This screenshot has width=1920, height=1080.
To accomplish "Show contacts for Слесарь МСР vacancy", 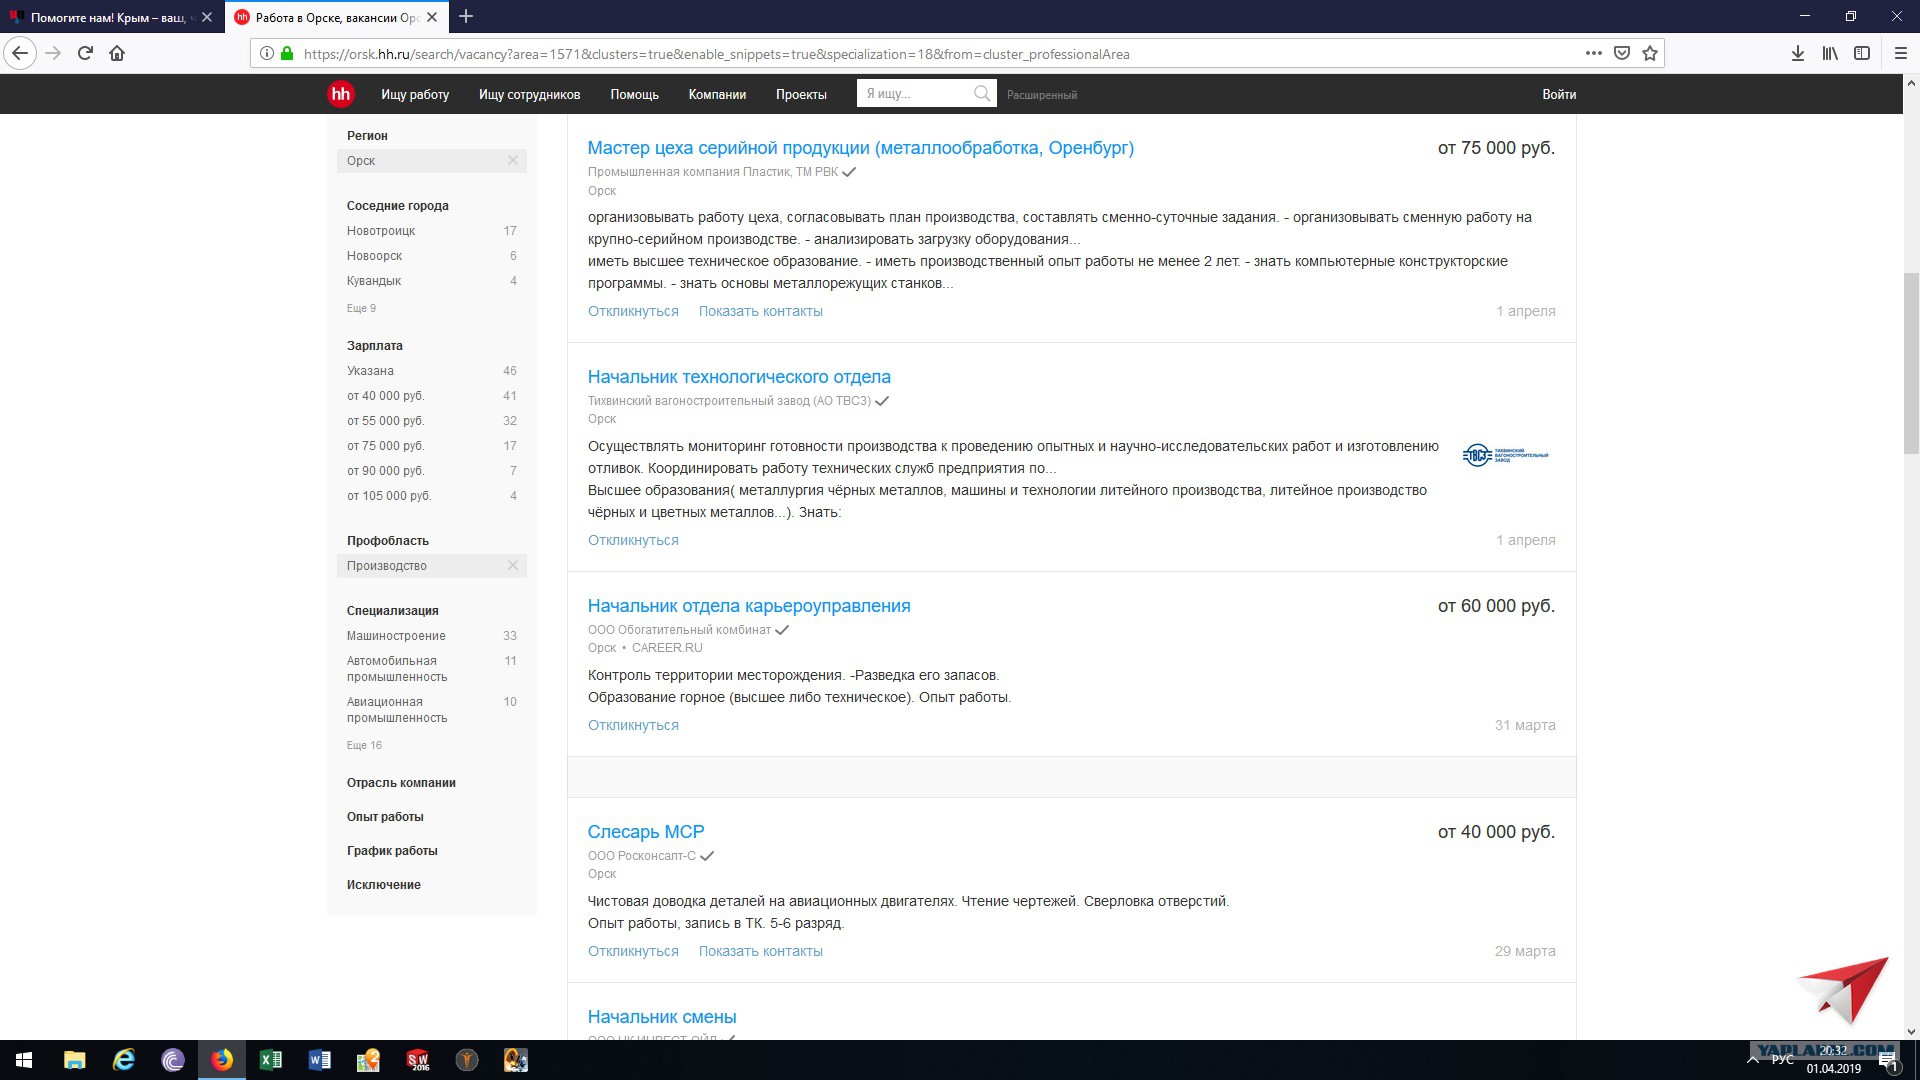I will 761,951.
